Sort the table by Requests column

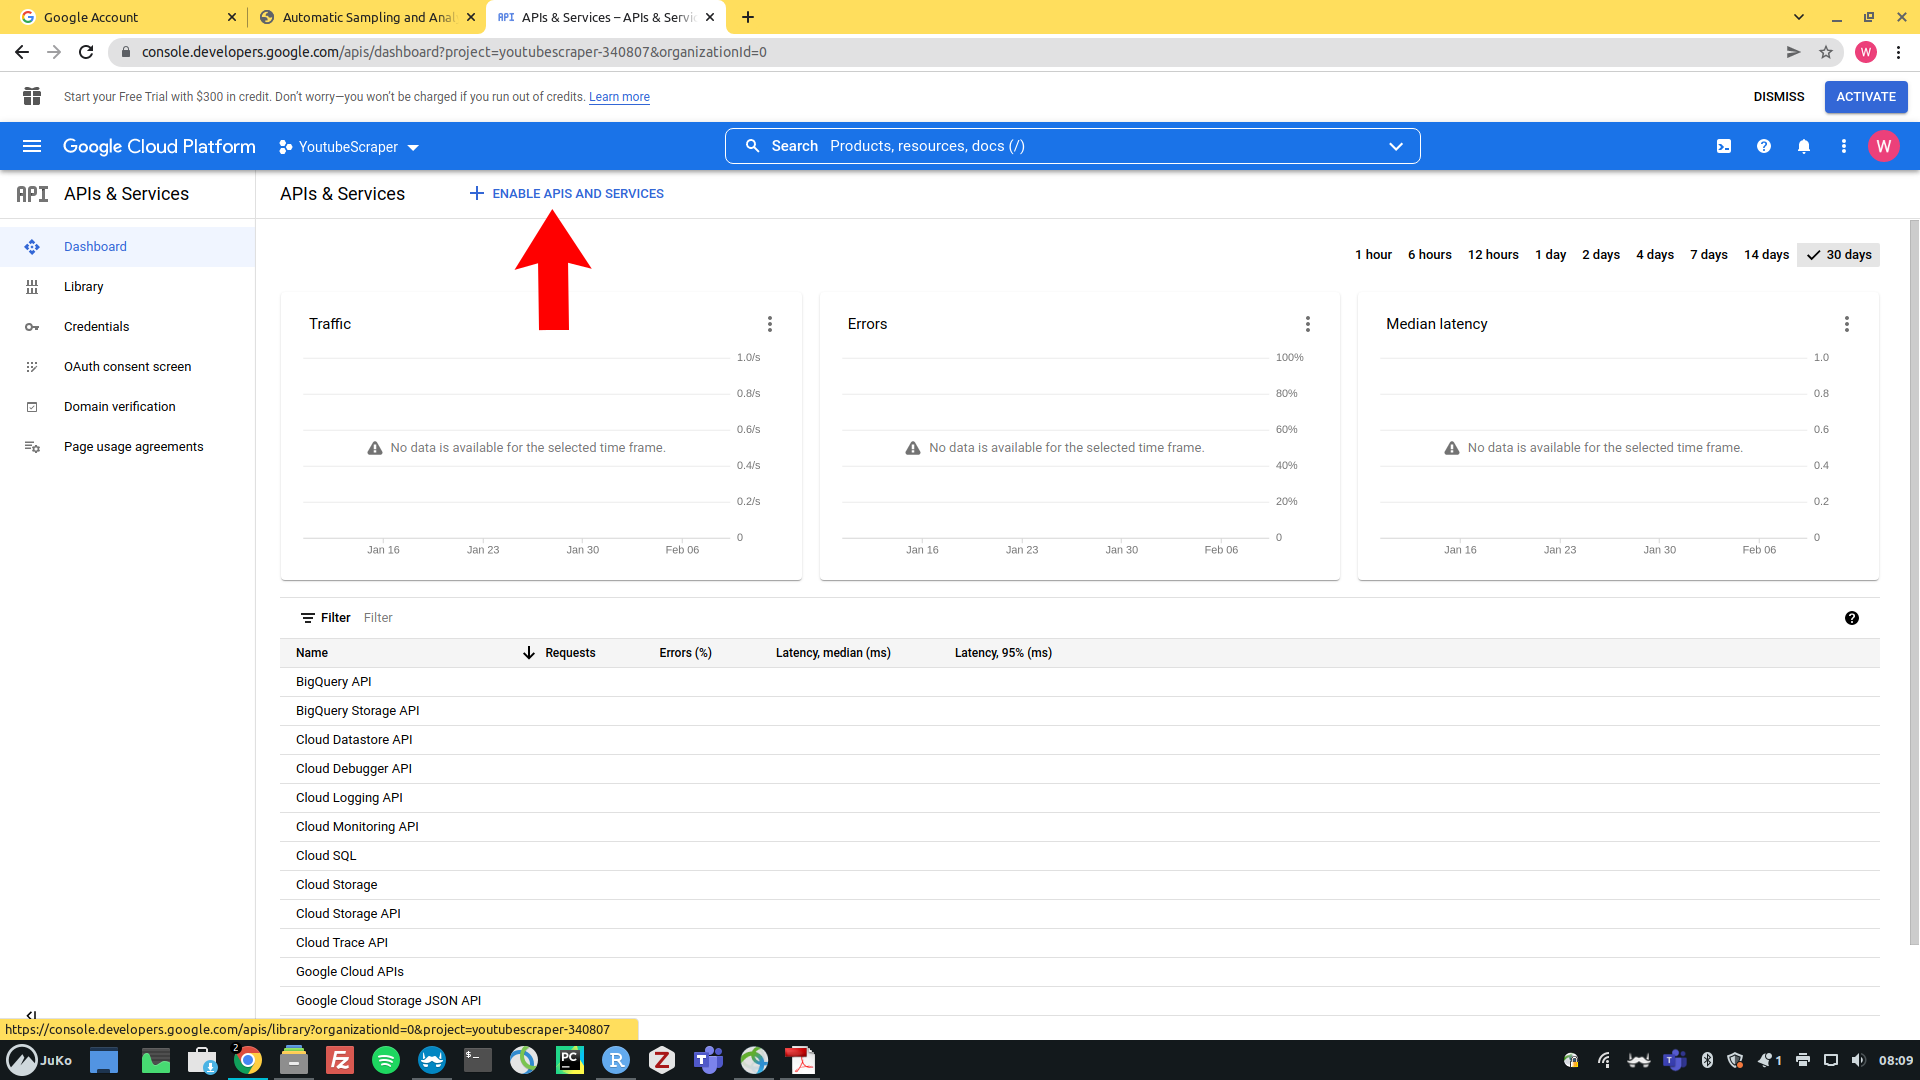tap(569, 653)
